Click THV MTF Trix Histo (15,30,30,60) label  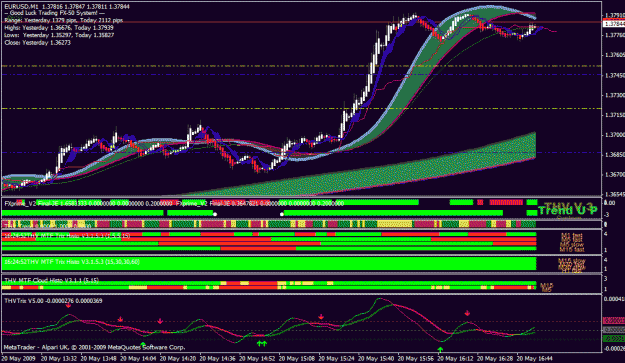72,262
